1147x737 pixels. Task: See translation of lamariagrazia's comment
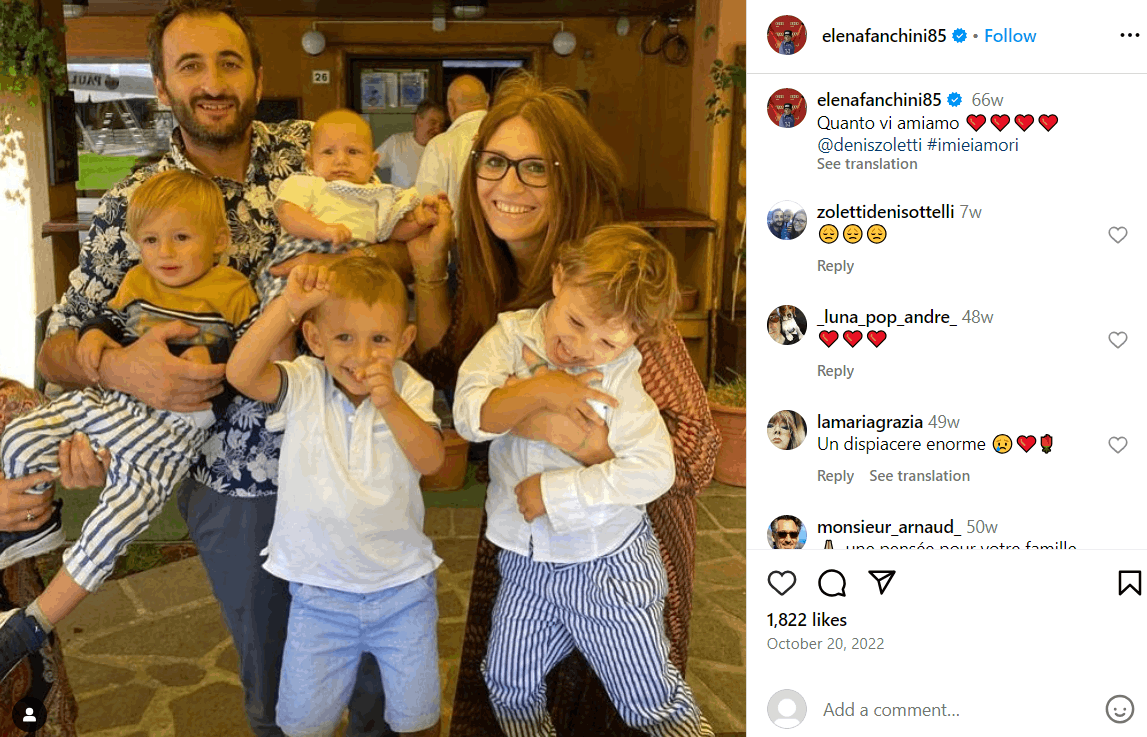point(919,476)
